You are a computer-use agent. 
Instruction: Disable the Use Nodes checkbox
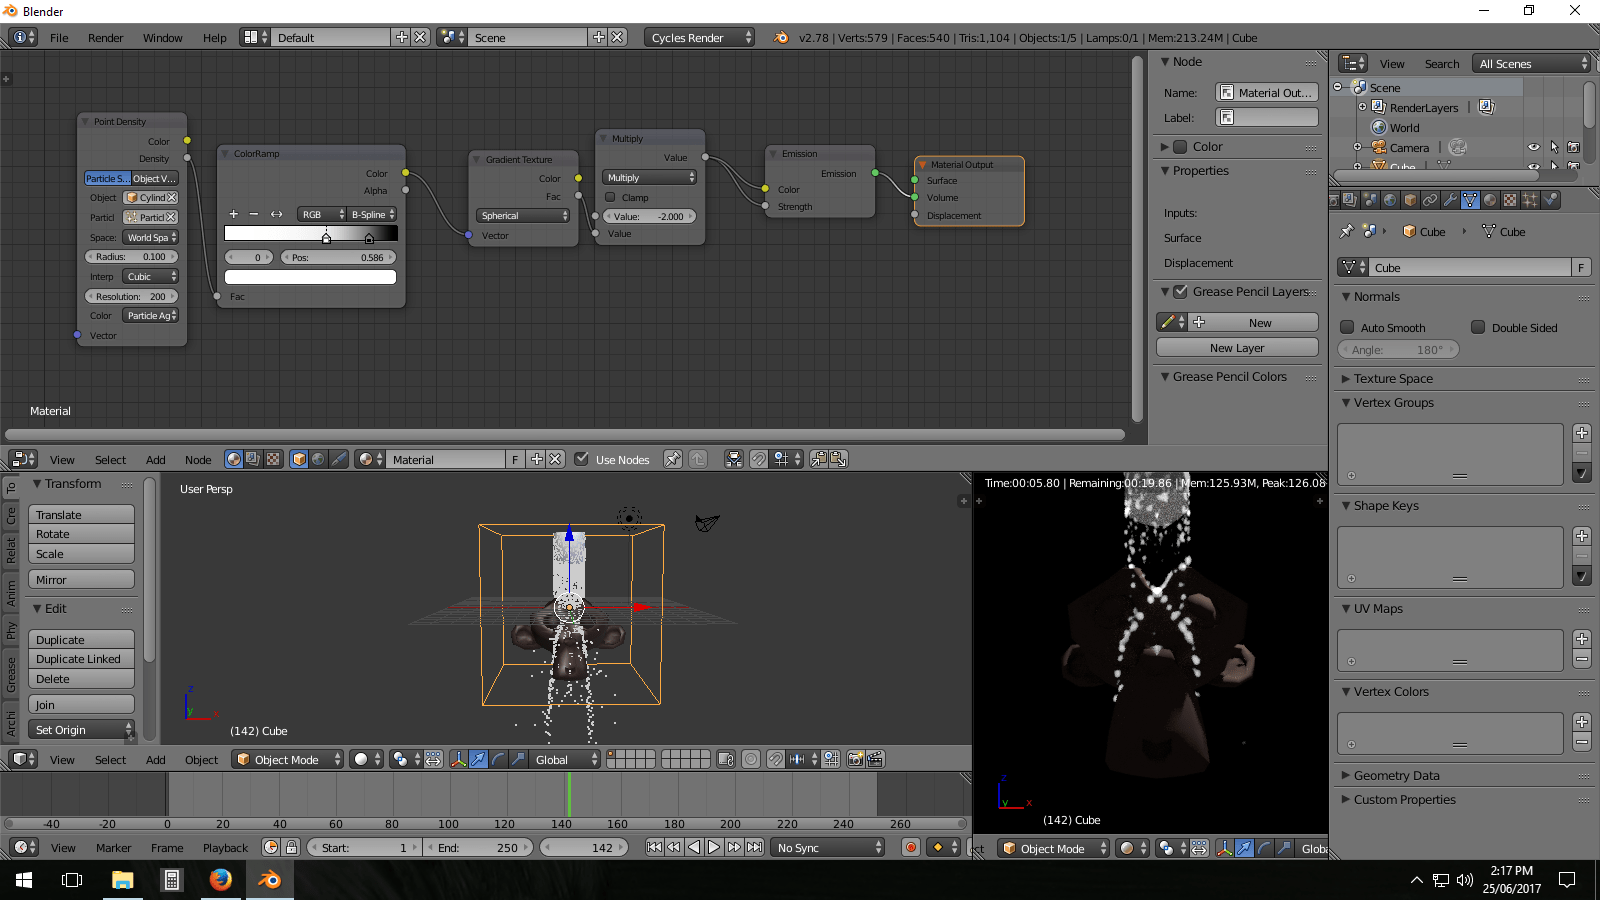(x=582, y=459)
